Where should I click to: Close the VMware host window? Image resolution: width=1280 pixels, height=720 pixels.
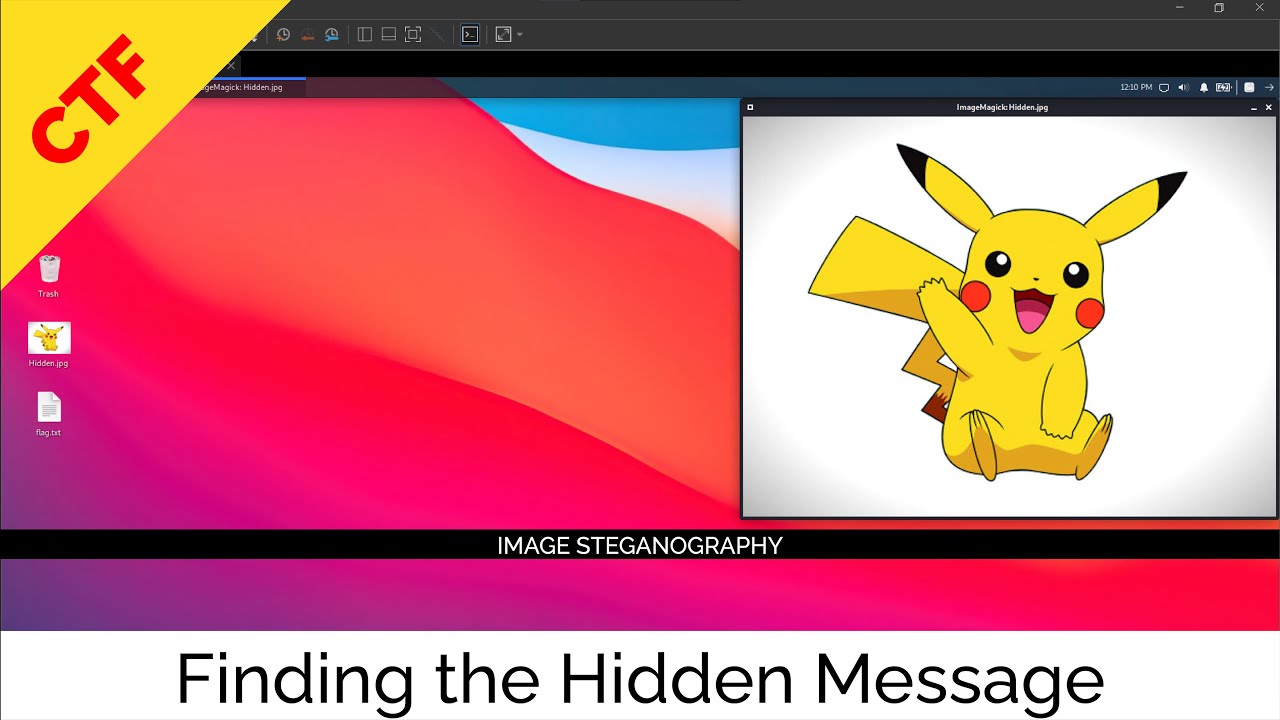[x=1260, y=7]
